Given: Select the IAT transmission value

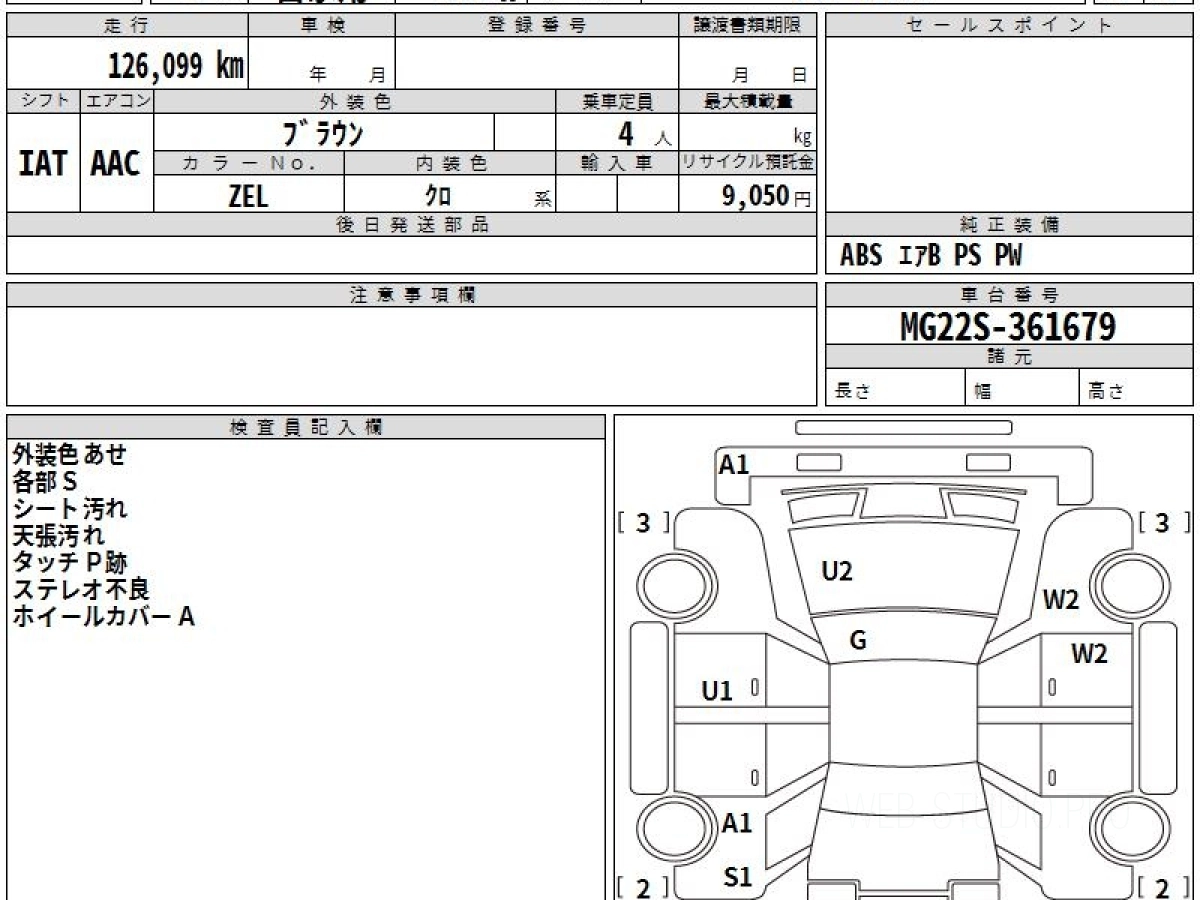Looking at the screenshot, I should (x=43, y=163).
